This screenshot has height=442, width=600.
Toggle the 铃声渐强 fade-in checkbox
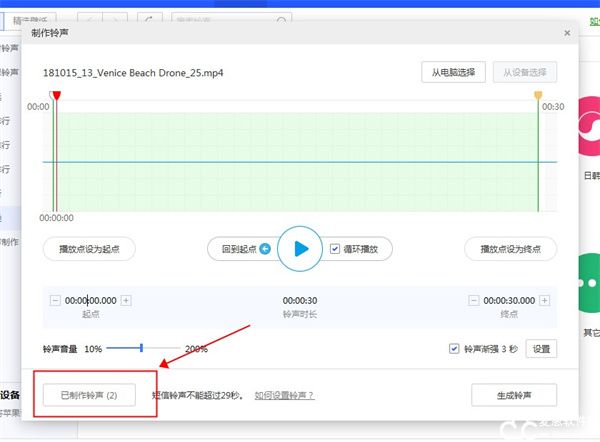[455, 349]
